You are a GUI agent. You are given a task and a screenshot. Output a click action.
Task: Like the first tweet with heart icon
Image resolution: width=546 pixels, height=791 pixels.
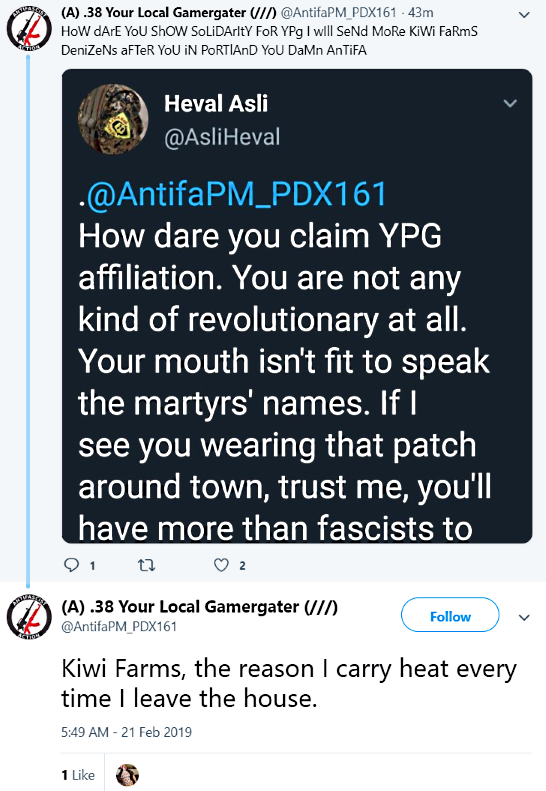tap(221, 565)
